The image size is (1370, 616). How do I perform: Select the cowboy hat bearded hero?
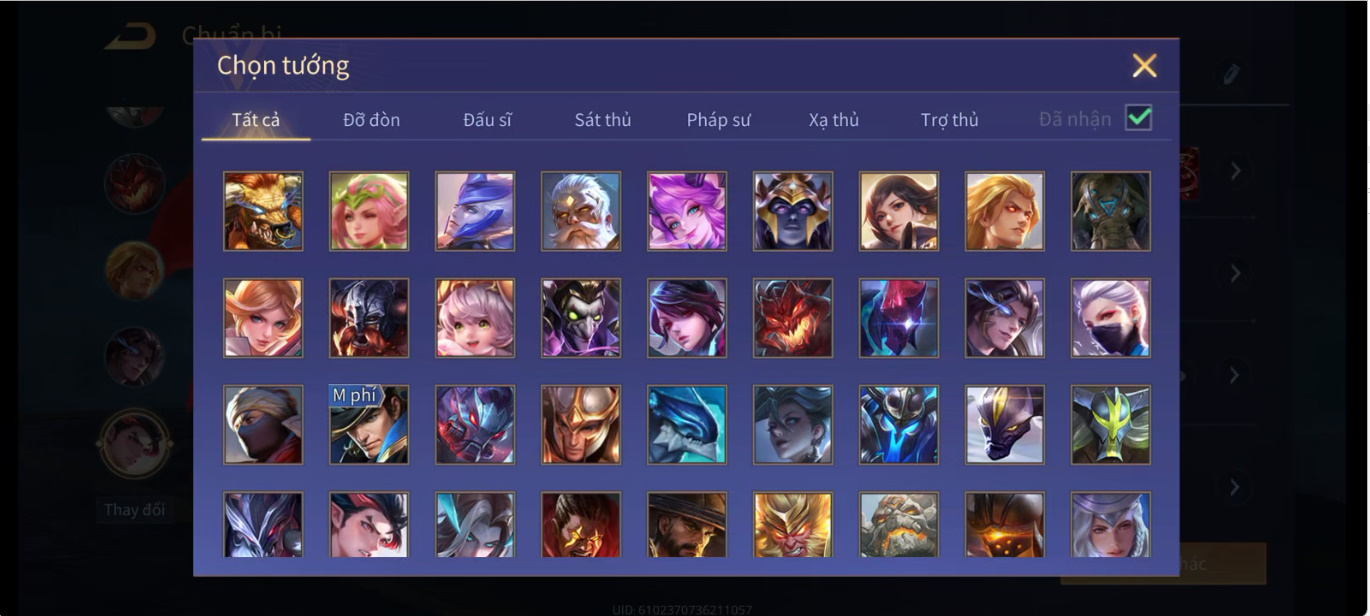pyautogui.click(x=687, y=525)
